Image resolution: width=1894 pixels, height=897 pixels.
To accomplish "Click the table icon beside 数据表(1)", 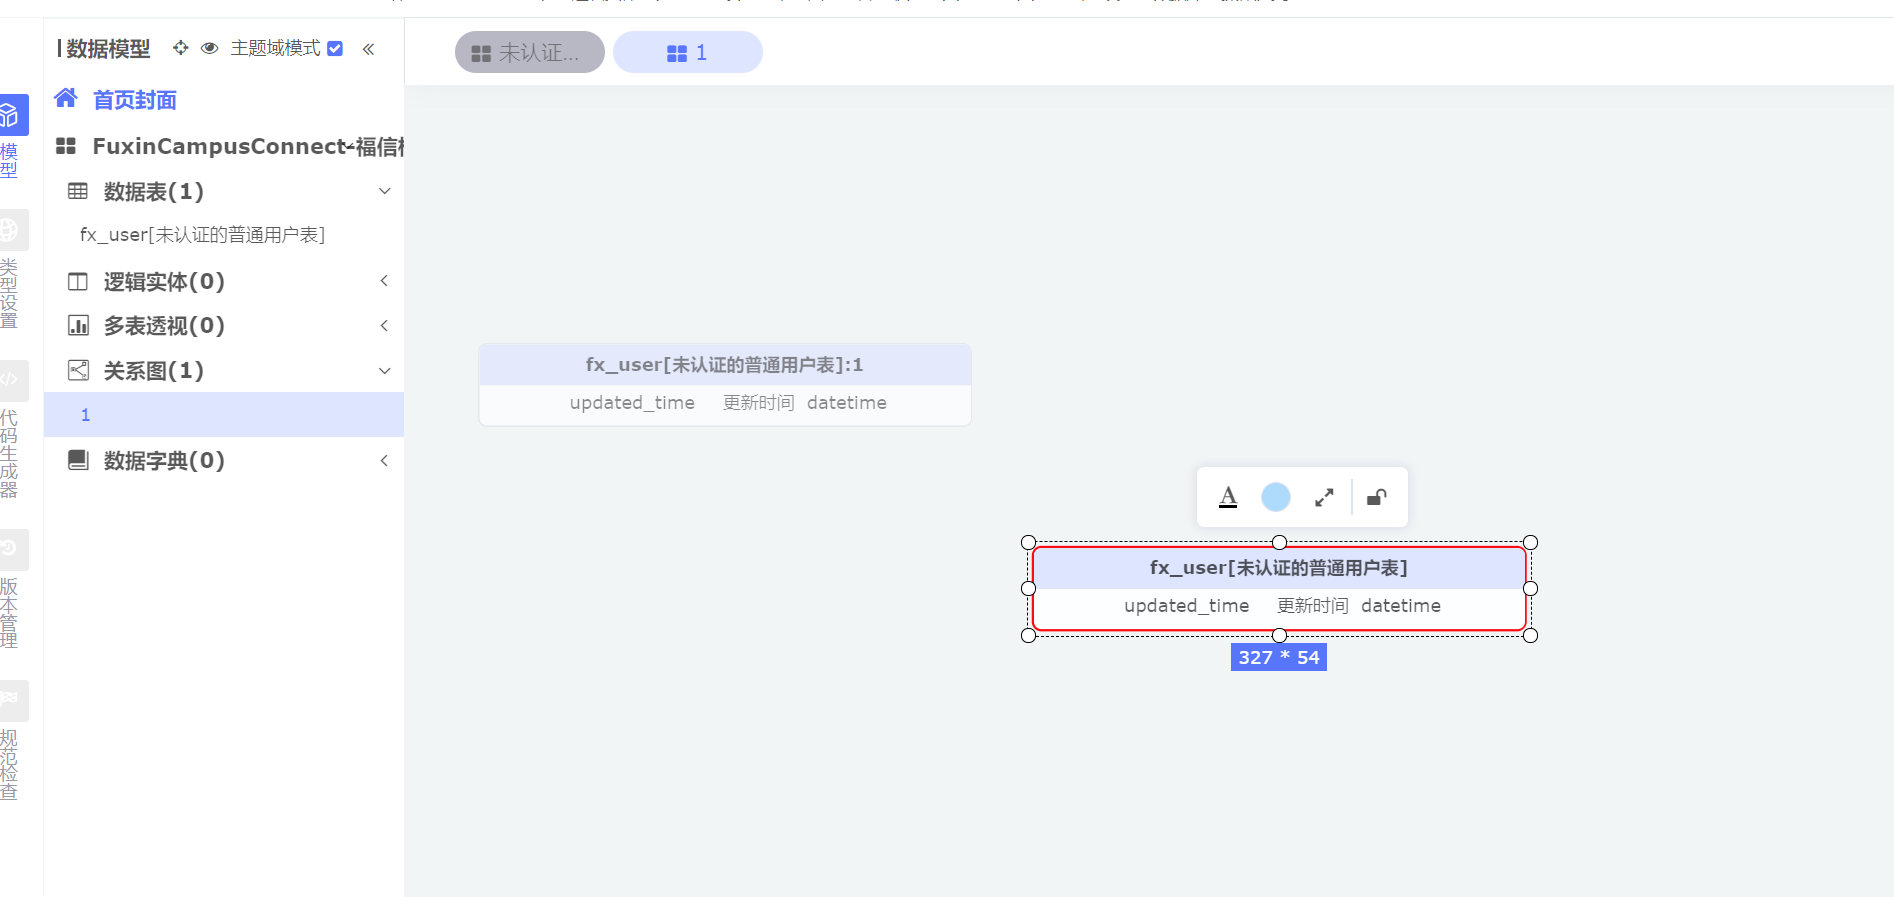I will [78, 191].
